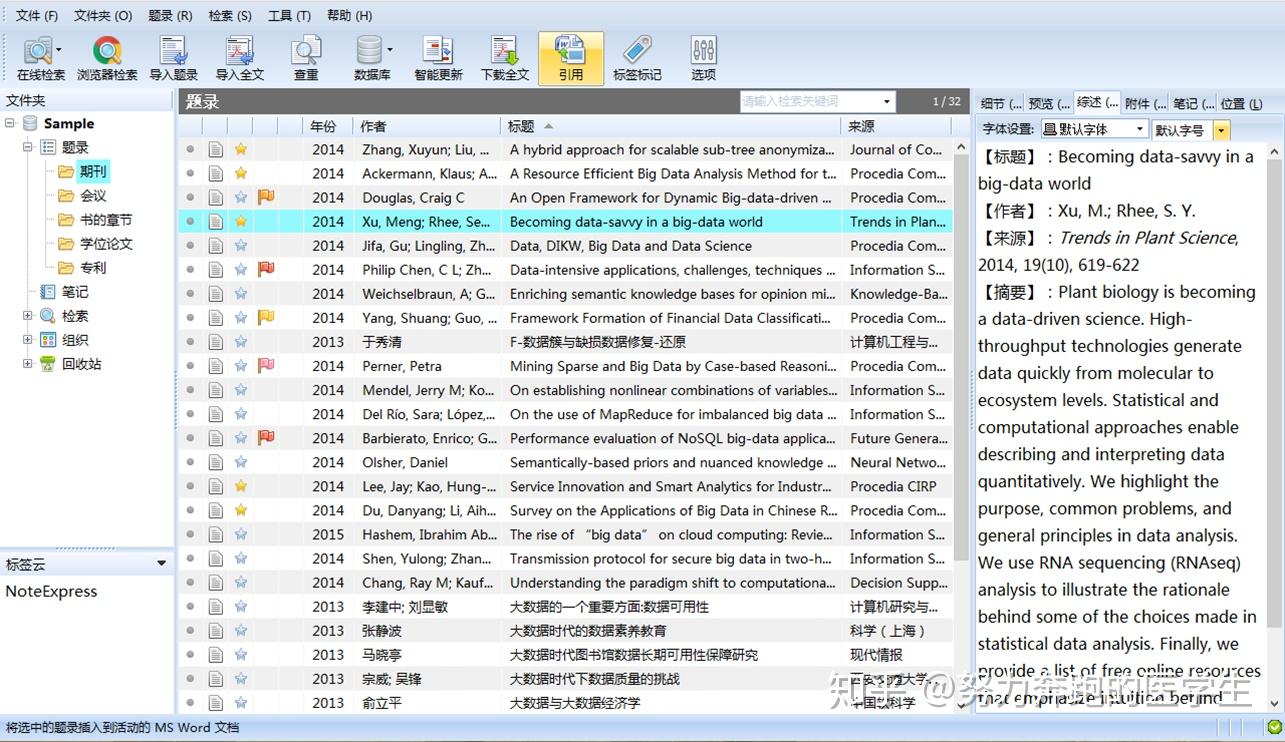Open the 默认字号 font size dropdown
Viewport: 1285px width, 742px height.
point(1221,130)
